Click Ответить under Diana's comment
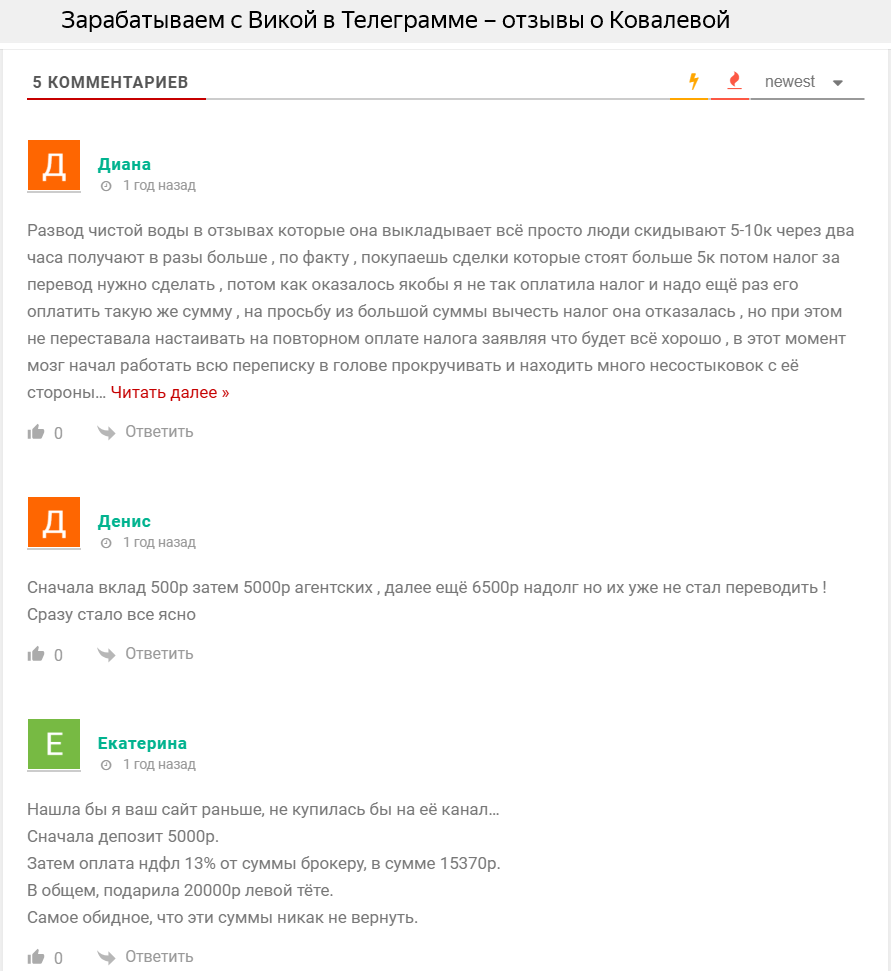Screen dimensions: 891x971 coord(159,432)
